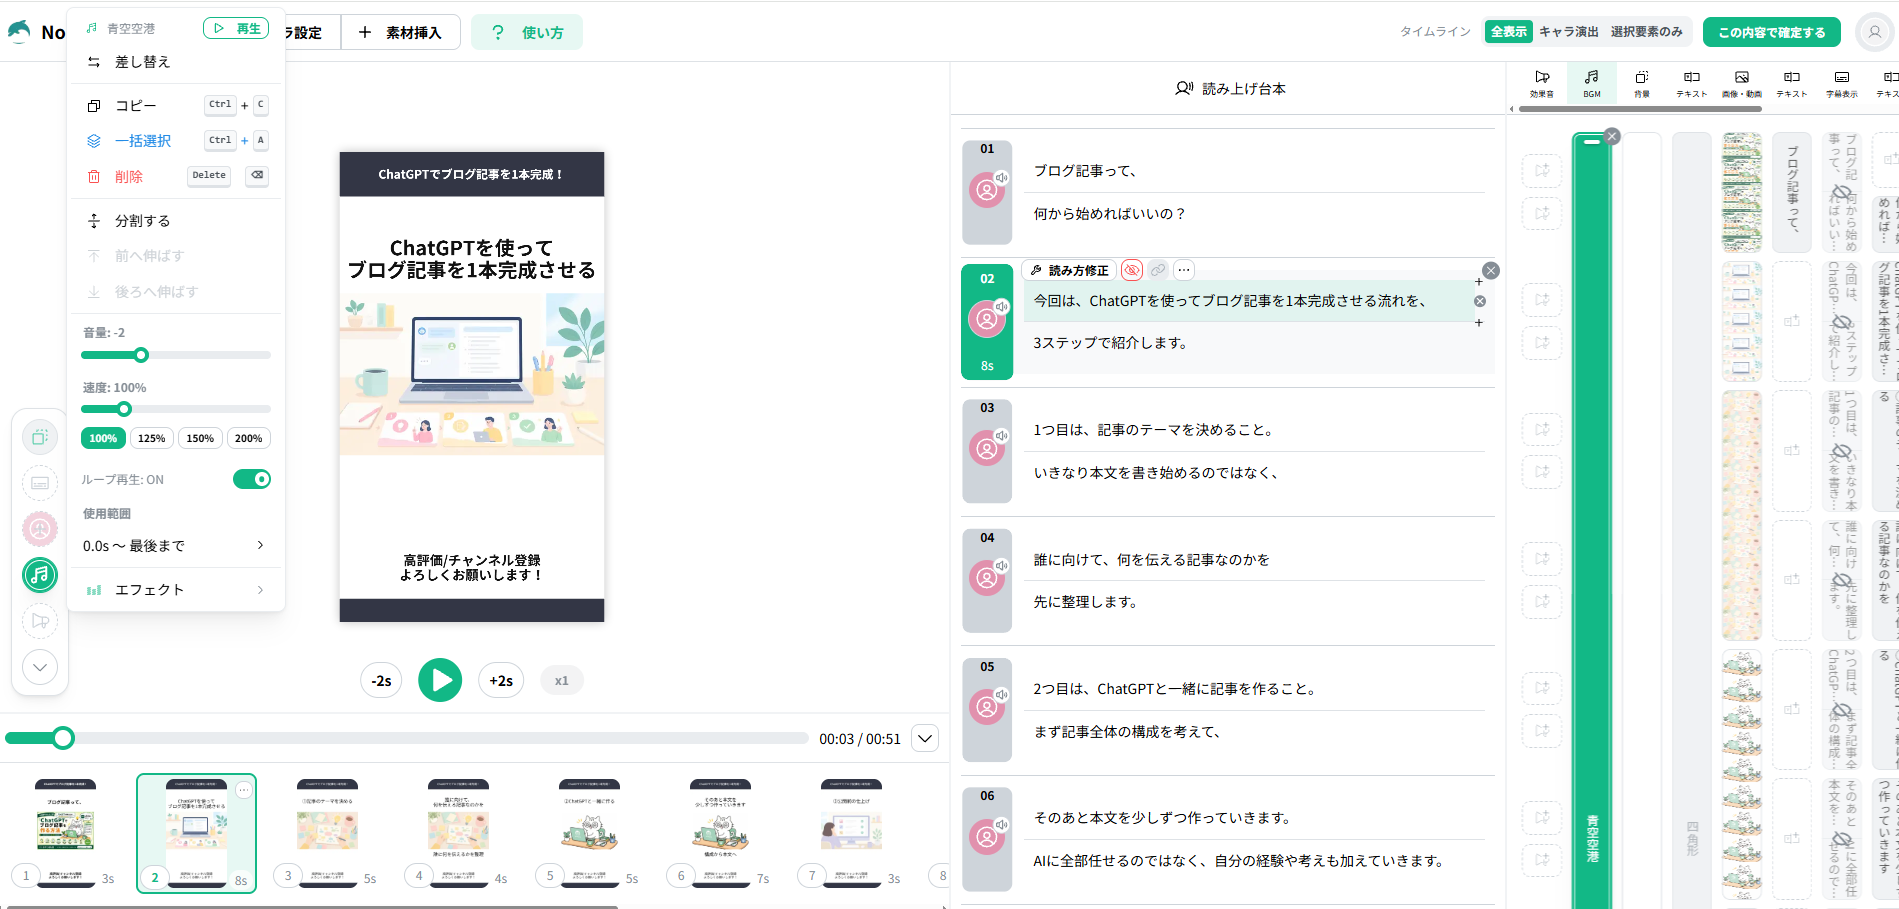1899x909 pixels.
Task: Expand the エフェクト submenu
Action: 175,590
